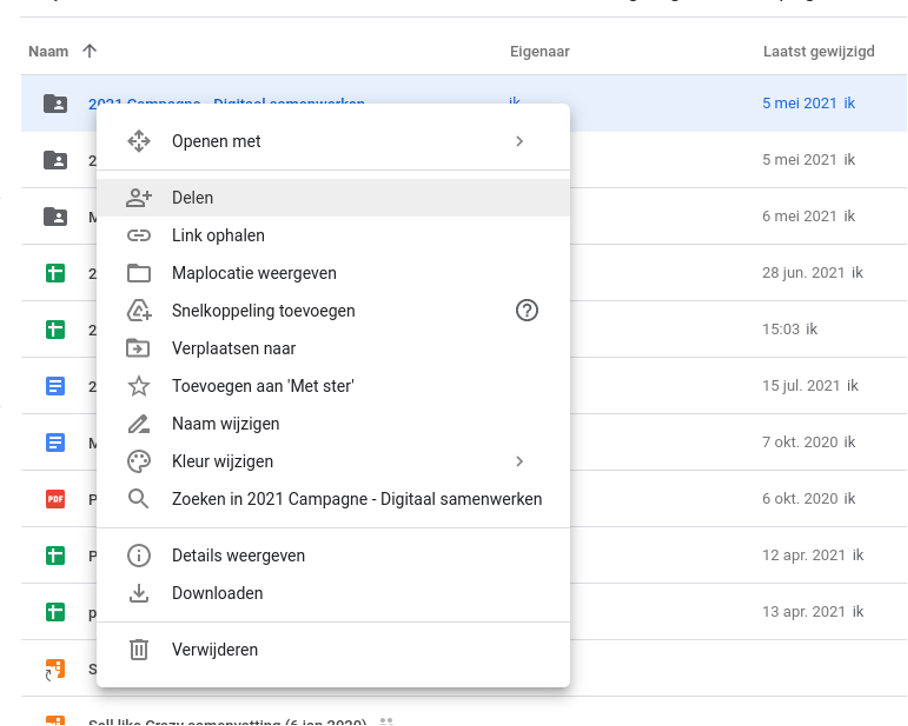908x726 pixels.
Task: Click the Verplaatsen naar folder-arrow icon
Action: click(139, 349)
